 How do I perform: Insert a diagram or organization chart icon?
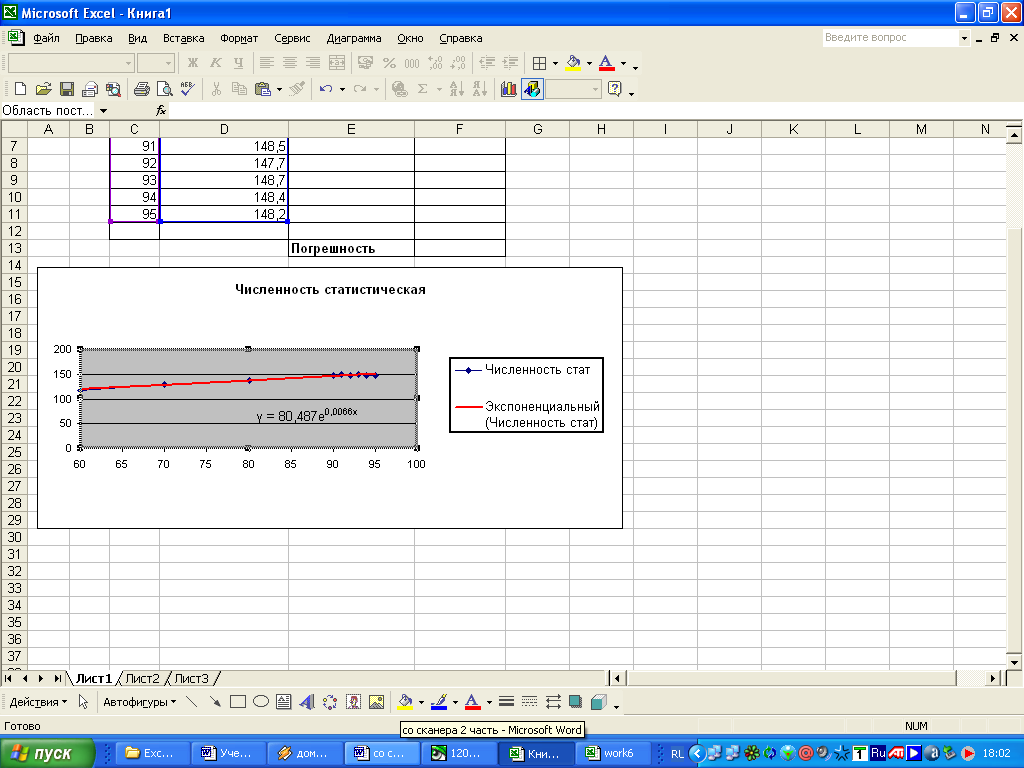point(330,702)
